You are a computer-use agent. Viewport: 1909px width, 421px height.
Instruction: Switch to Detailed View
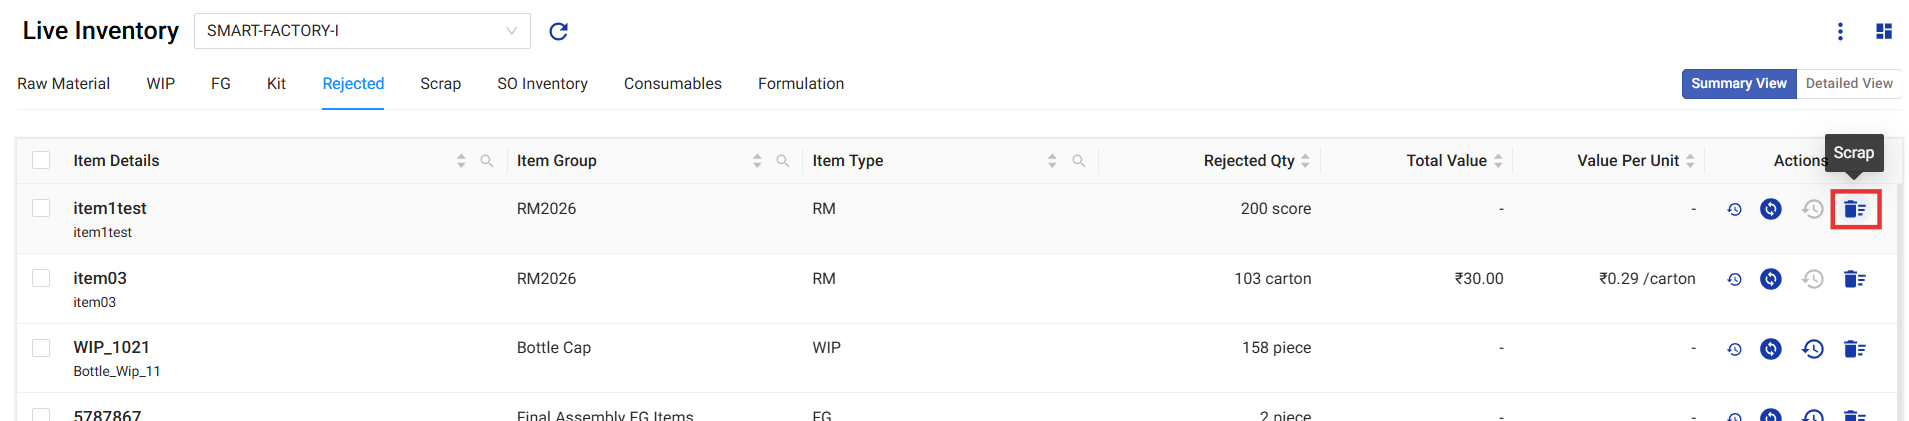click(x=1848, y=84)
